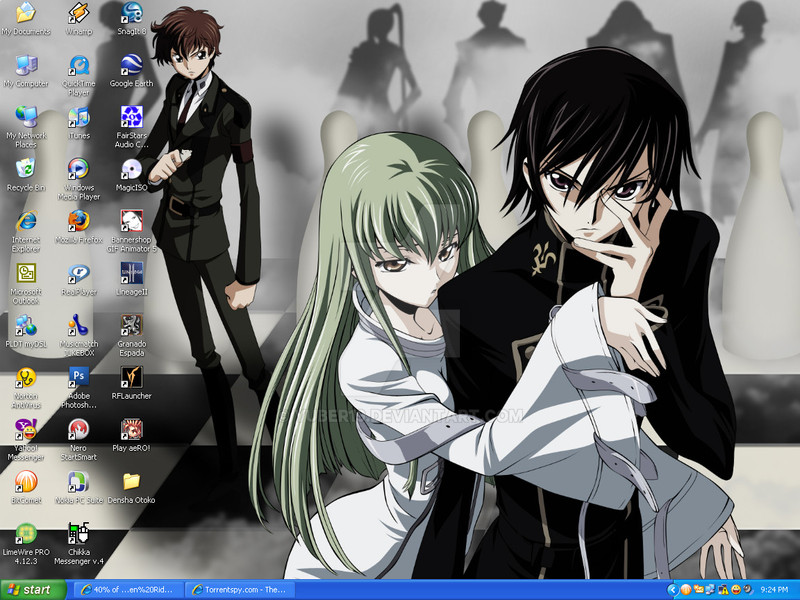The width and height of the screenshot is (800, 600).
Task: Click the orange round tray icon
Action: click(x=686, y=590)
